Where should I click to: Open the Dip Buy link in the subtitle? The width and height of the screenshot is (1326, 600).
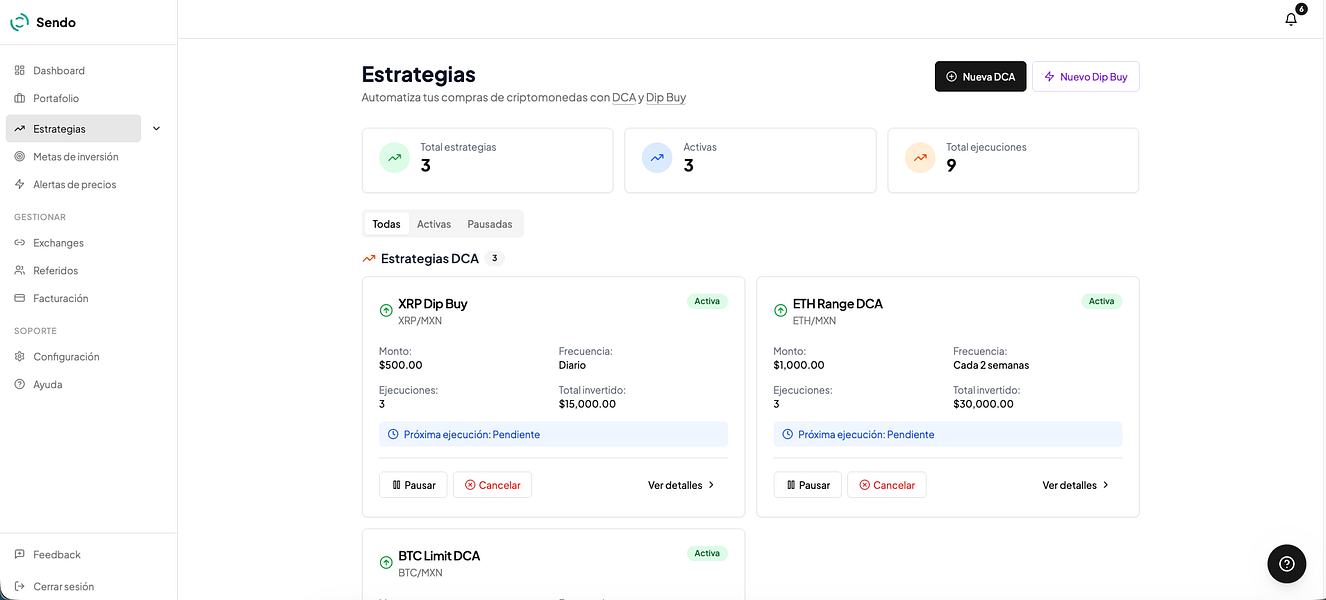[666, 97]
